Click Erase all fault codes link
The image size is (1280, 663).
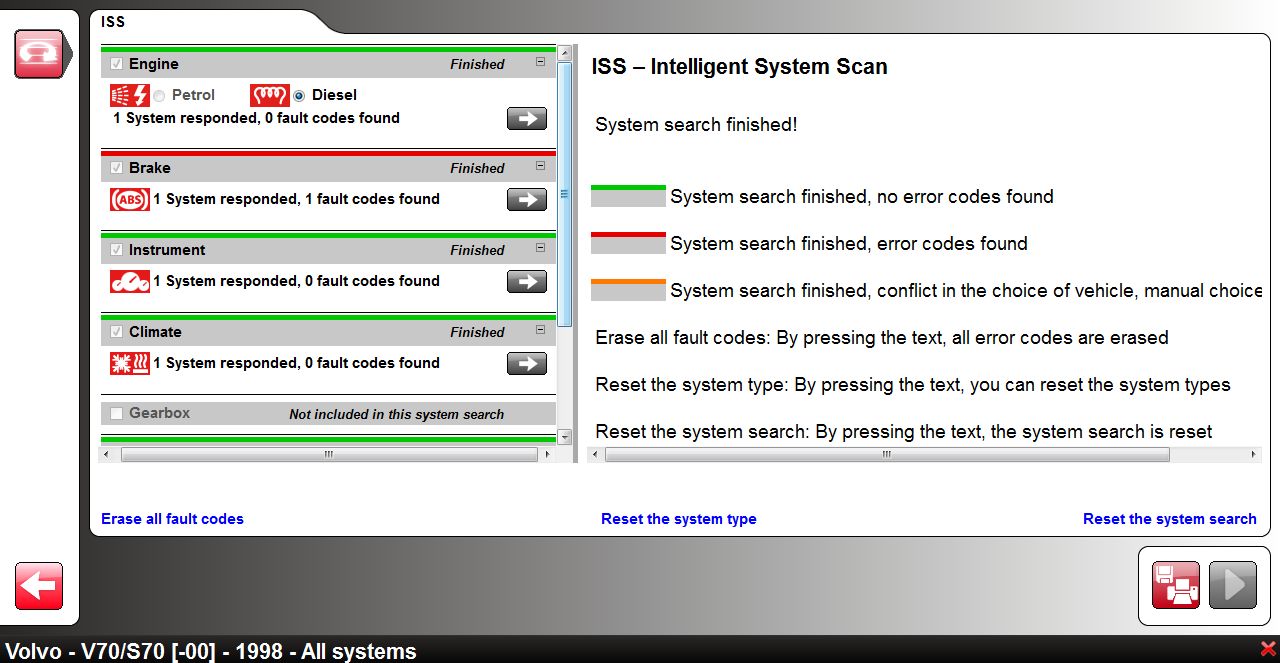(x=172, y=519)
